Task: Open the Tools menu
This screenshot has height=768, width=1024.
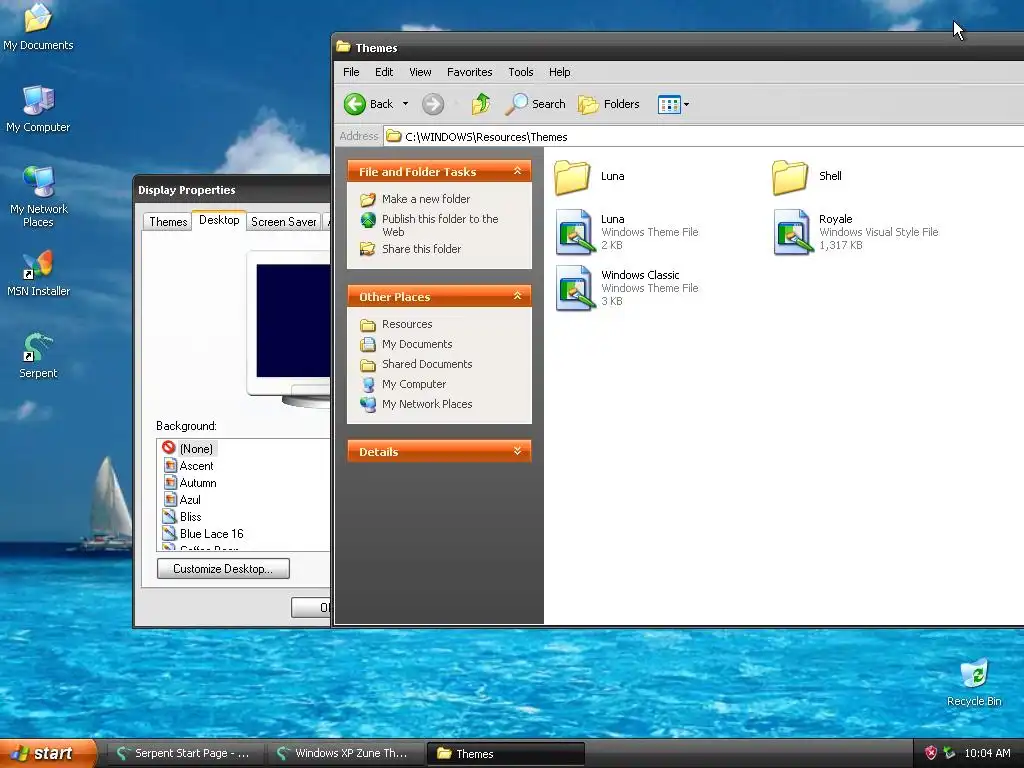Action: click(x=520, y=72)
